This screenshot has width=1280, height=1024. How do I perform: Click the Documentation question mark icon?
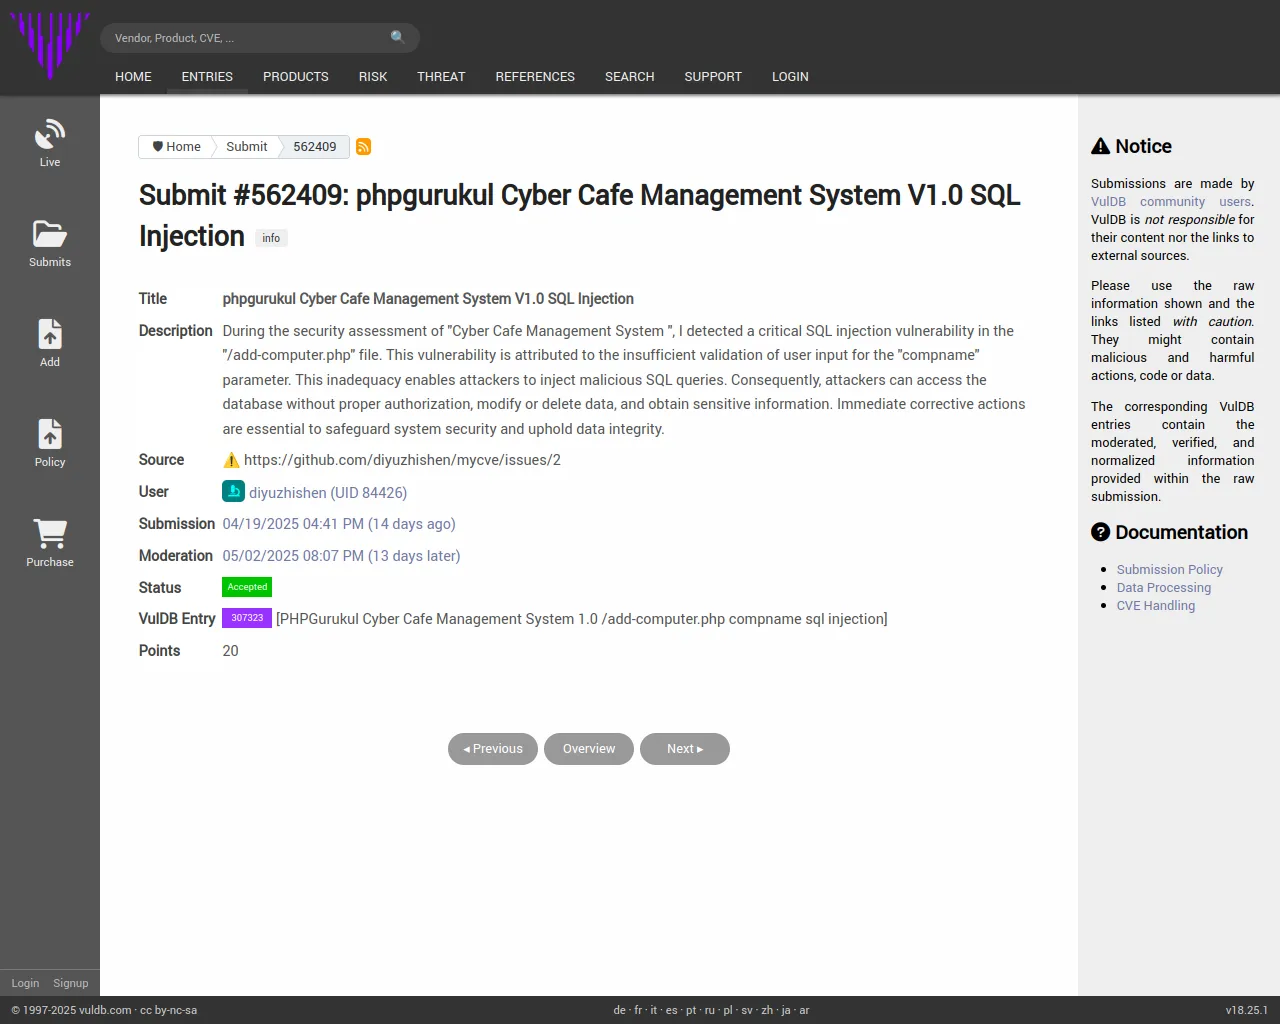click(1101, 532)
